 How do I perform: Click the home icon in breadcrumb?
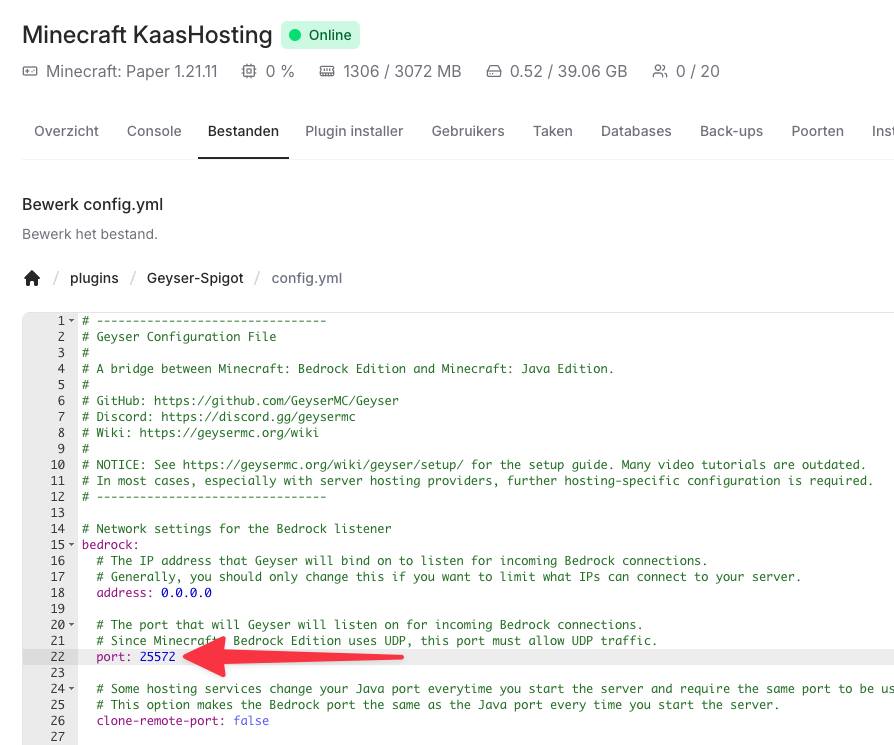click(x=32, y=278)
